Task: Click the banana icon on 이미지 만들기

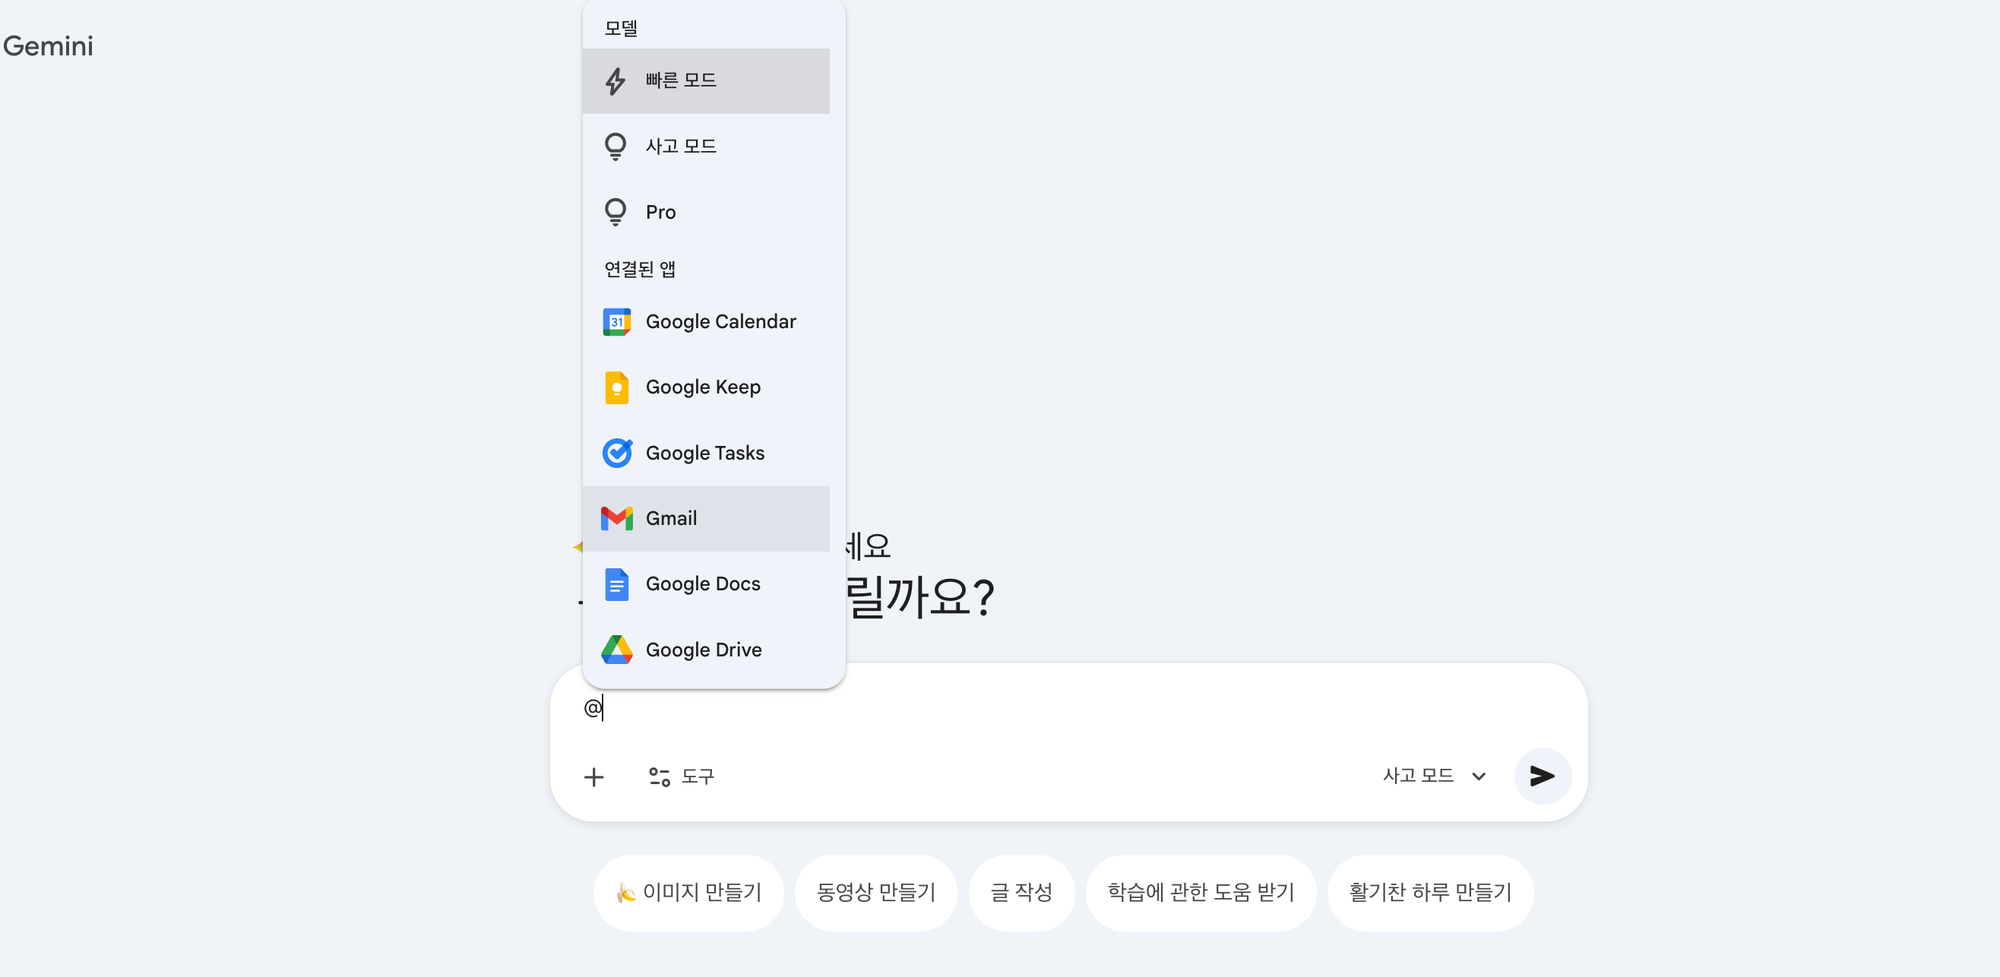Action: [x=626, y=892]
